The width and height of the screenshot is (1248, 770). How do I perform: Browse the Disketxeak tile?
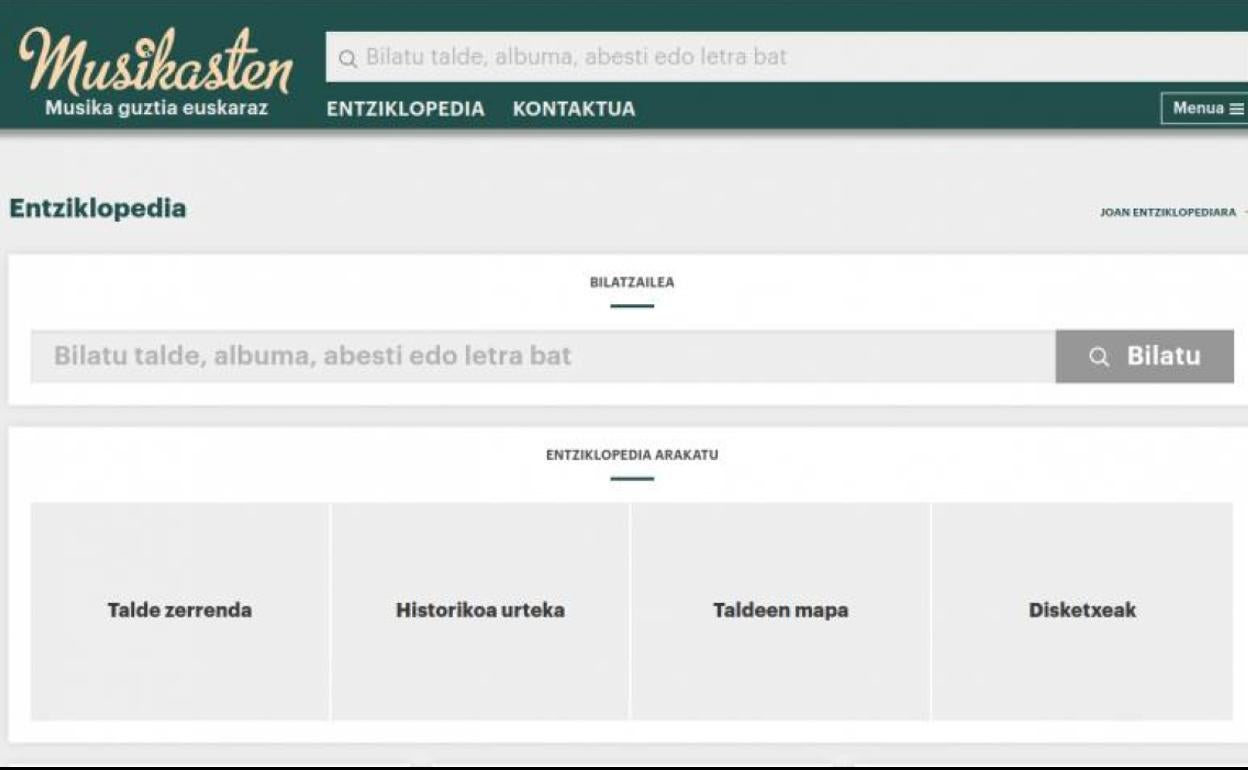(1082, 610)
